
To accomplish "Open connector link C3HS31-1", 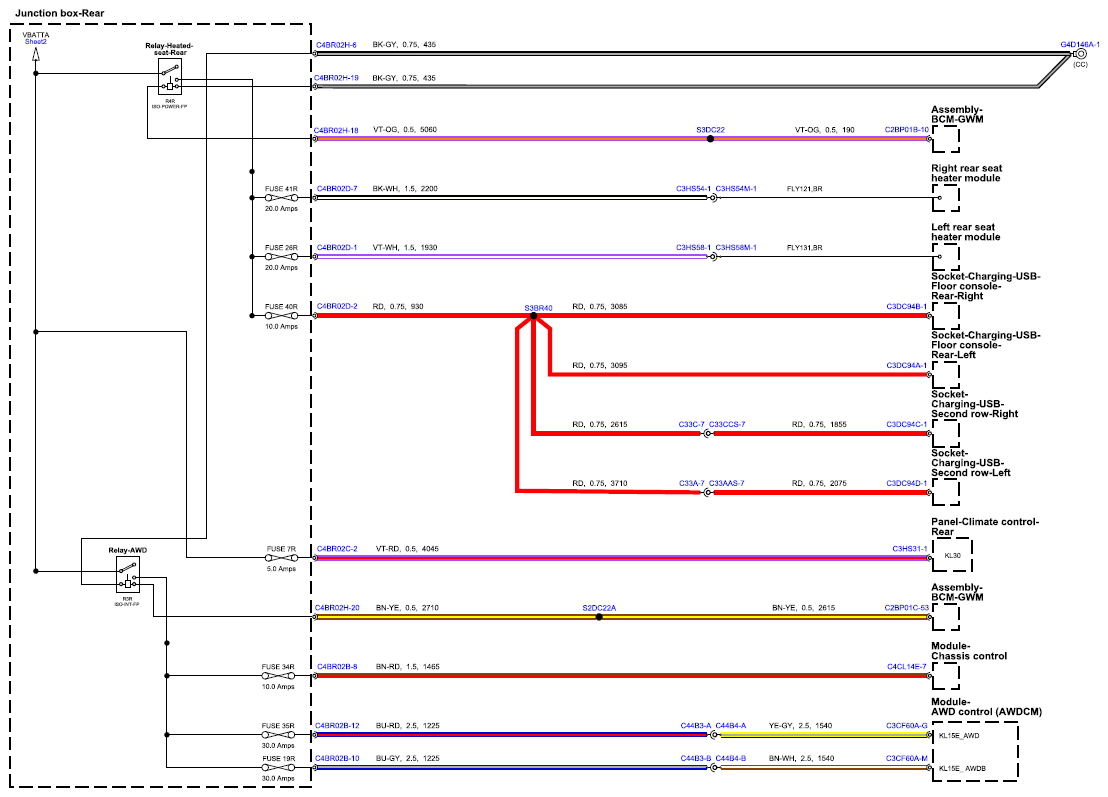I will coord(909,548).
